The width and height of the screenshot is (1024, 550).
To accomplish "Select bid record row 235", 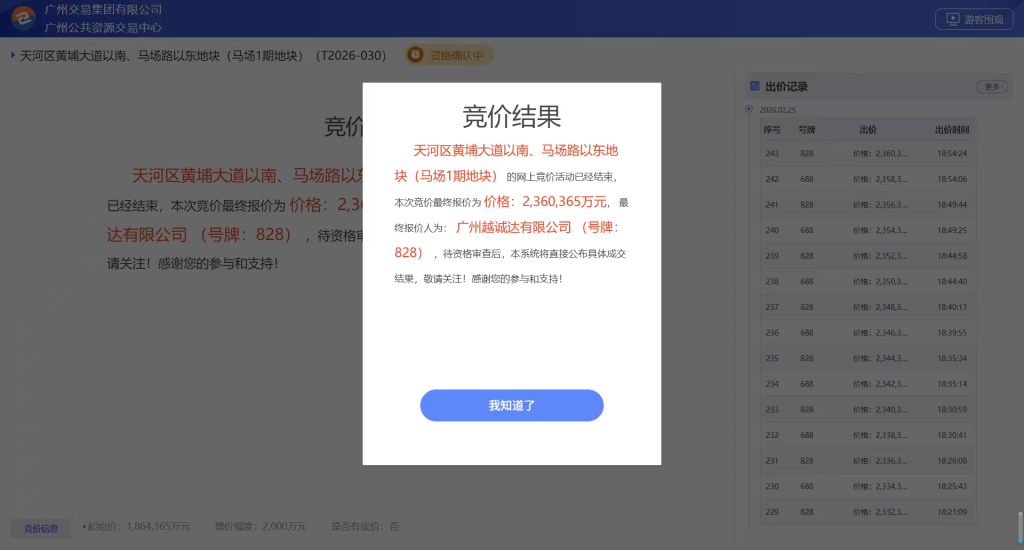I will [868, 358].
